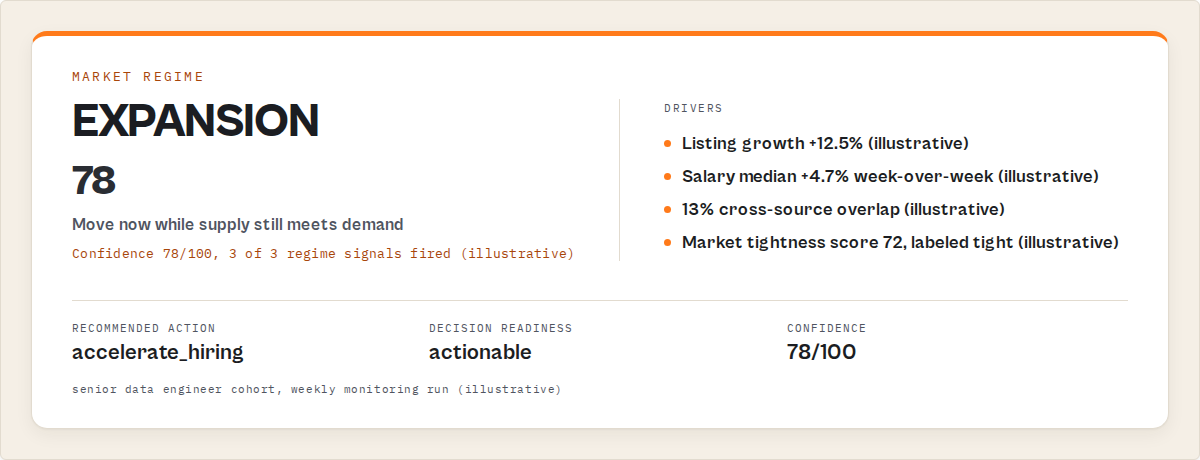Click Listing growth +12.5% driver text
The image size is (1200, 460).
[825, 144]
